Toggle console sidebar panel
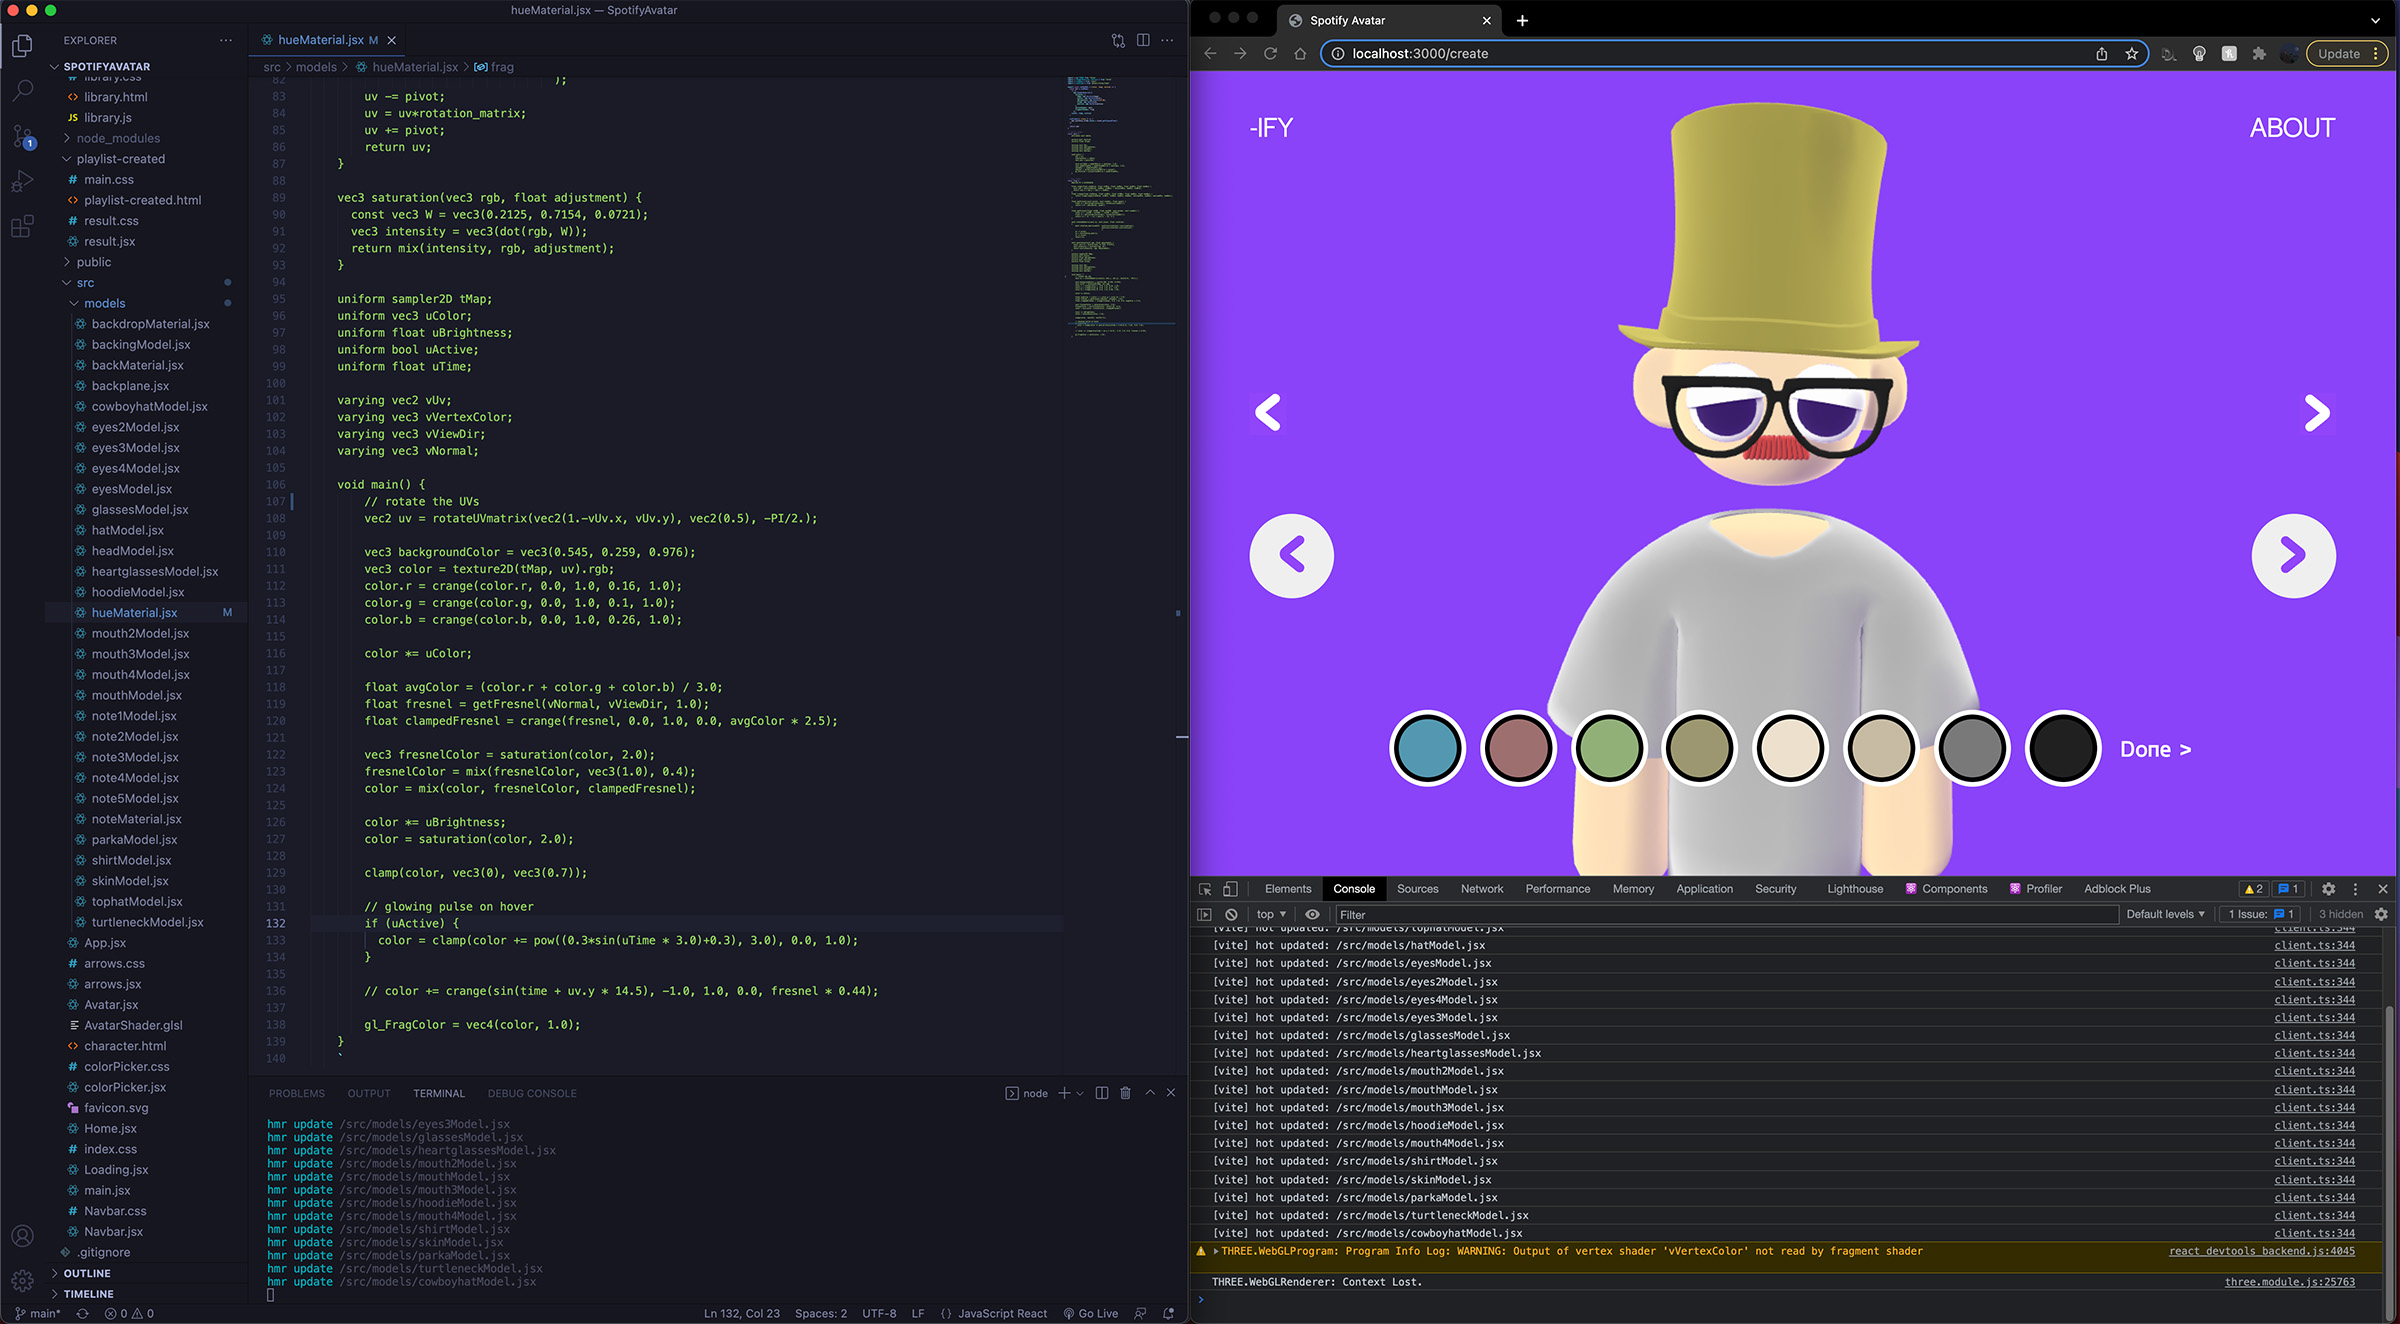Viewport: 2400px width, 1324px height. coord(1205,914)
